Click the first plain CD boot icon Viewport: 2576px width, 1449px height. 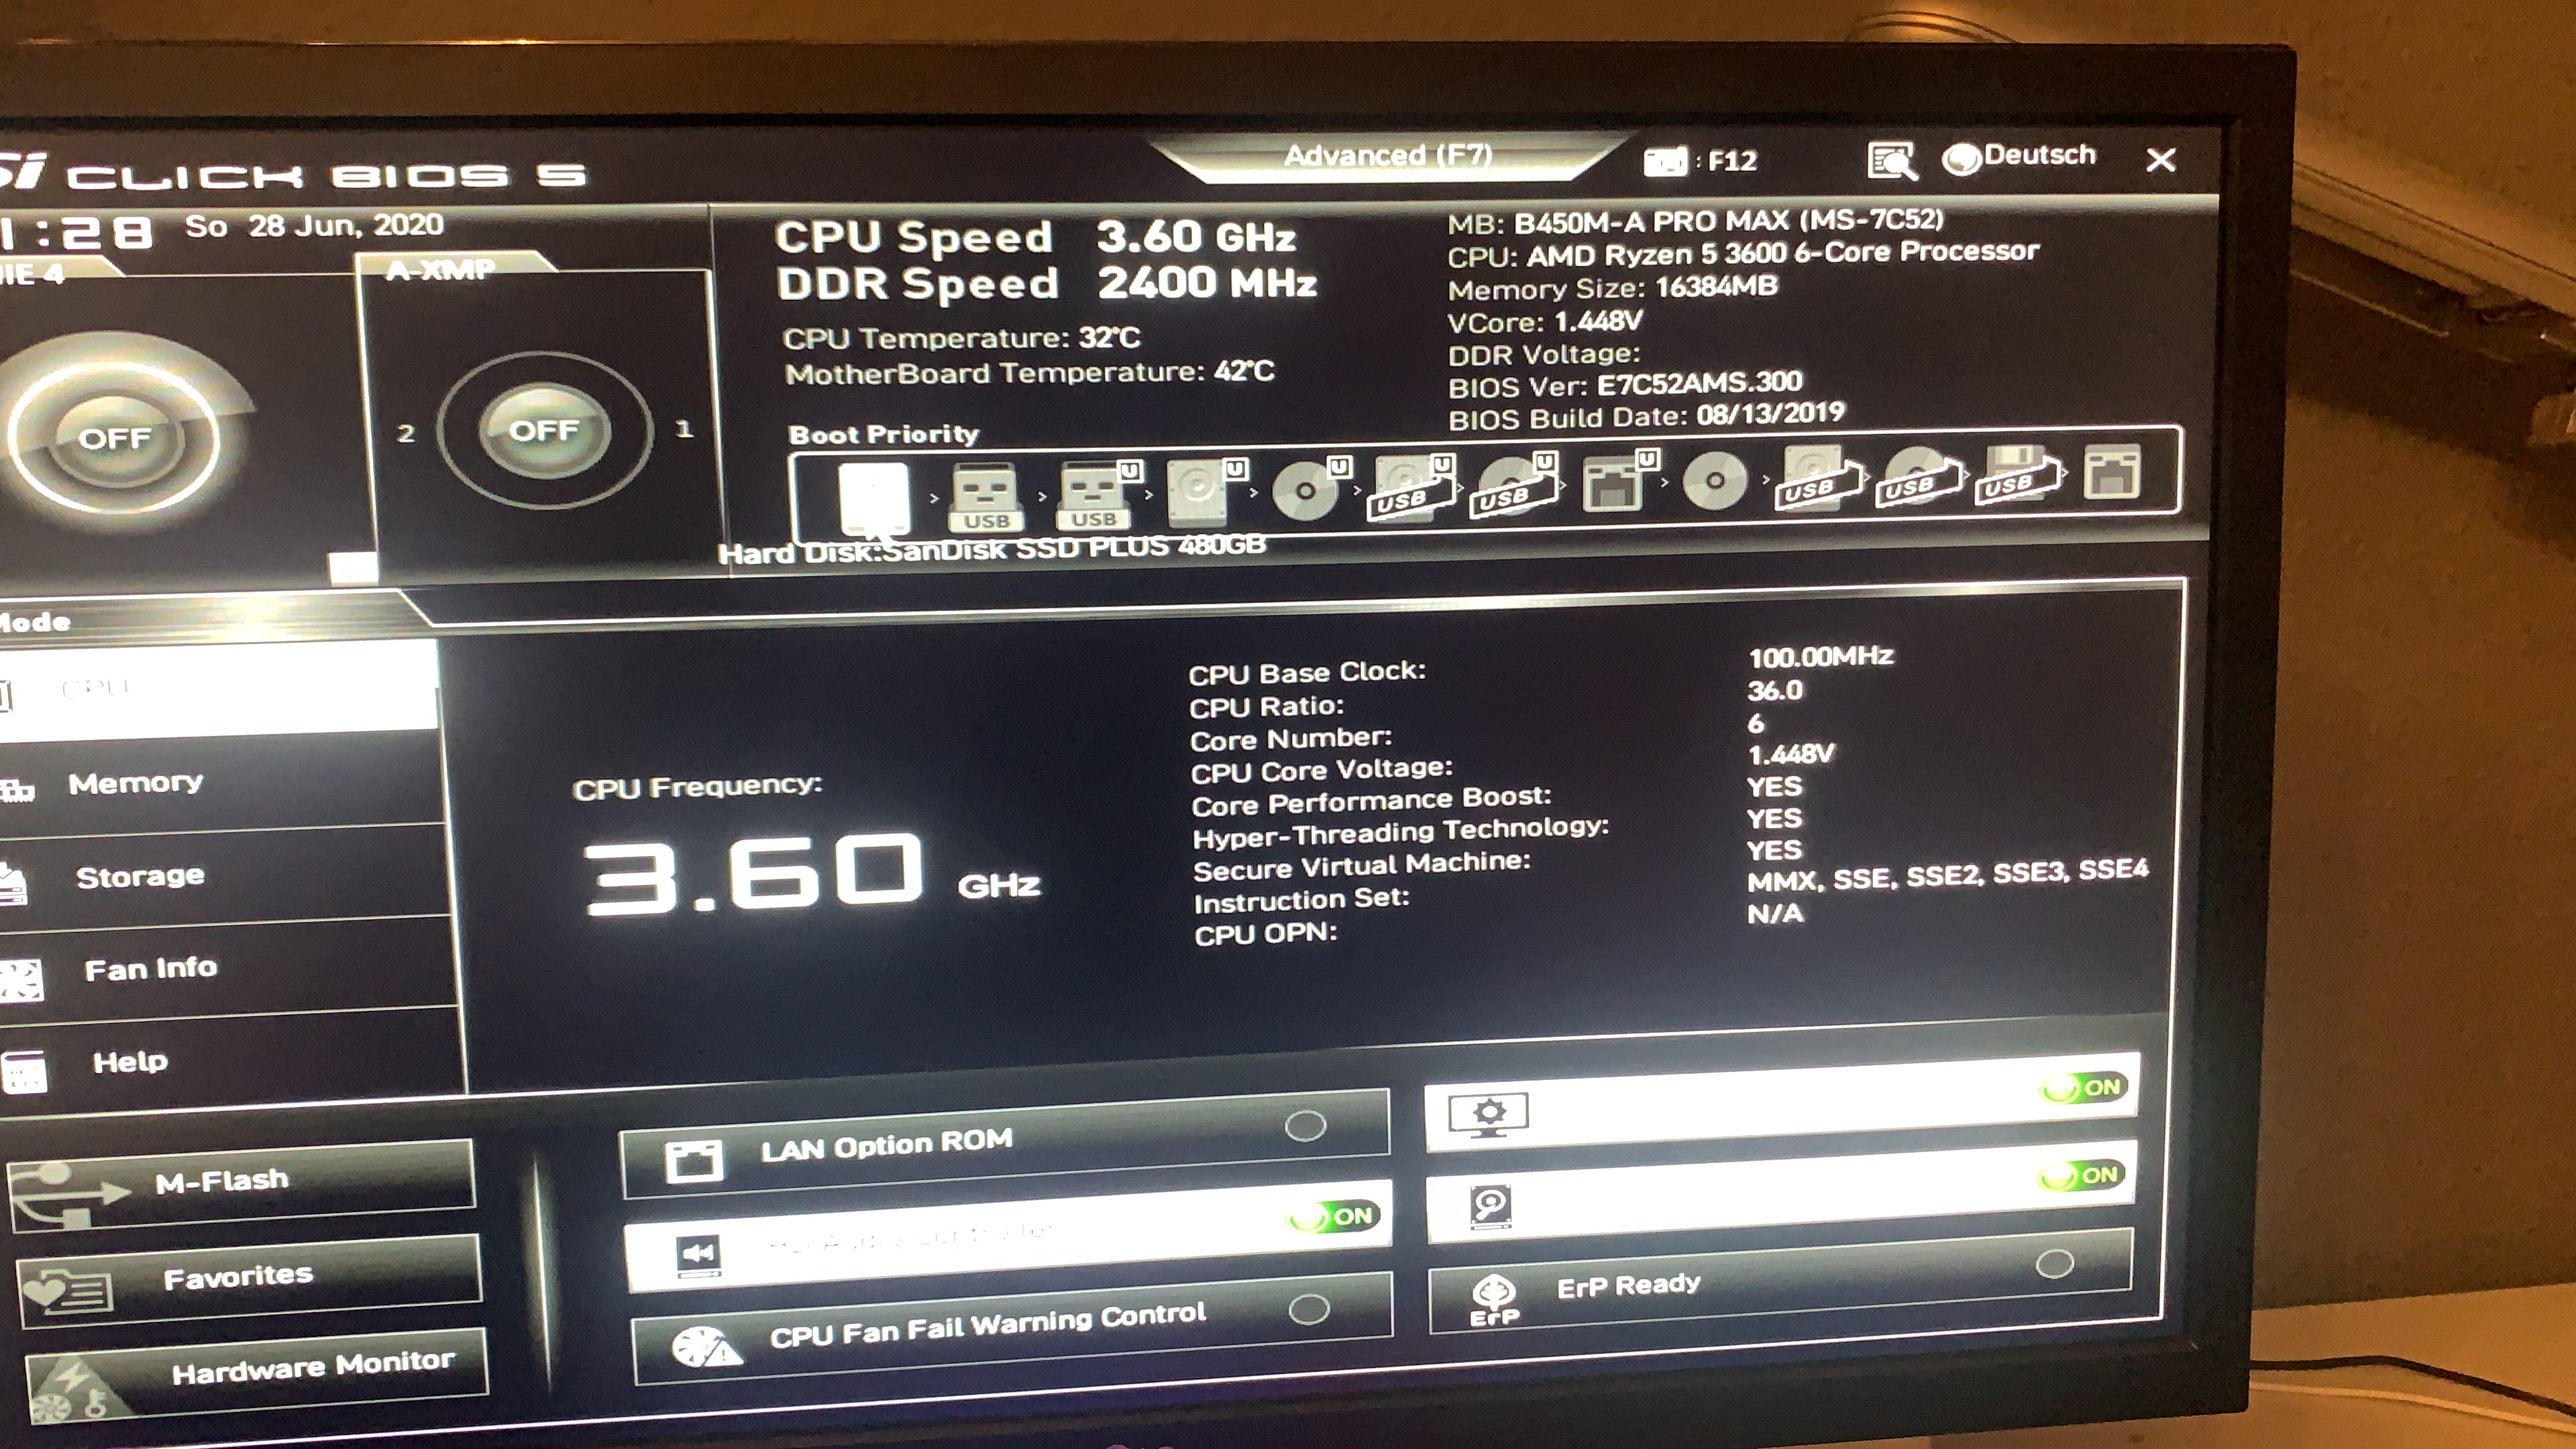click(x=1305, y=491)
